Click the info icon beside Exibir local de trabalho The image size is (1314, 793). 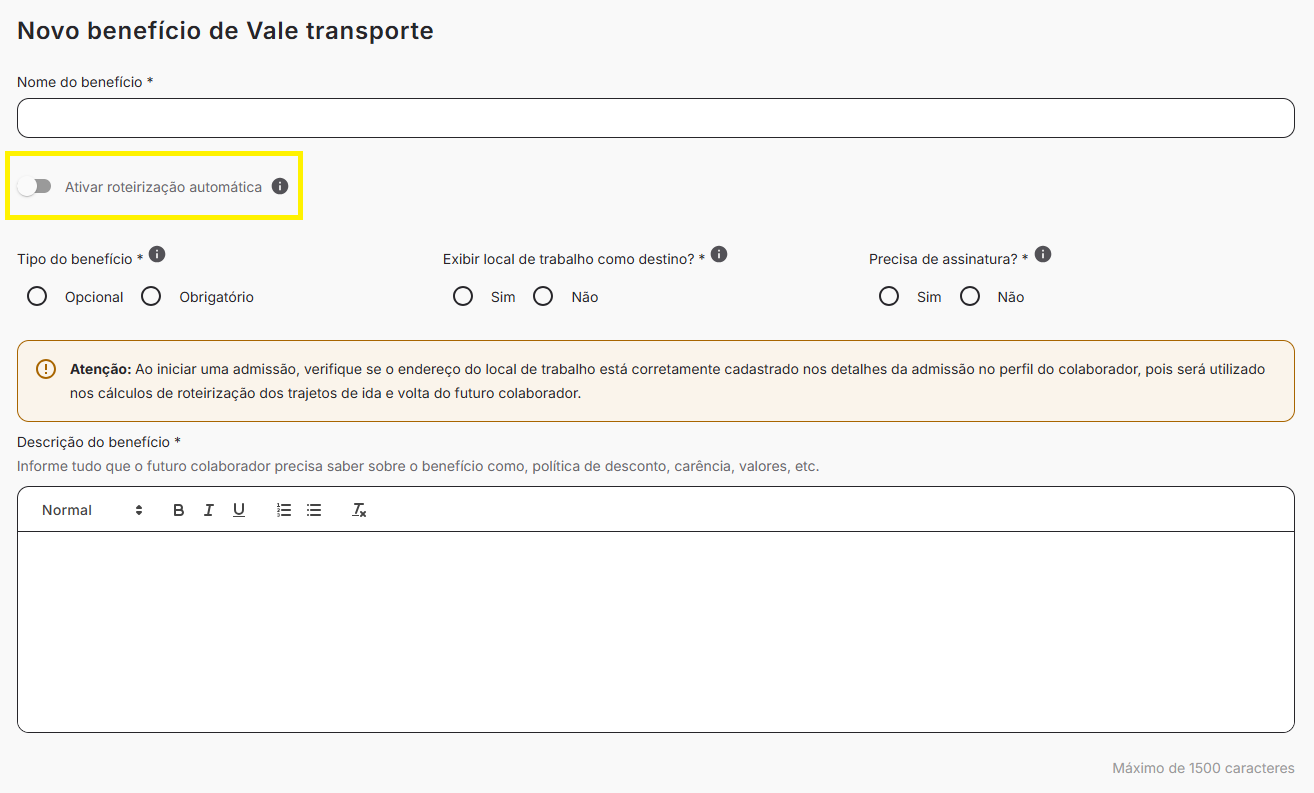point(718,254)
